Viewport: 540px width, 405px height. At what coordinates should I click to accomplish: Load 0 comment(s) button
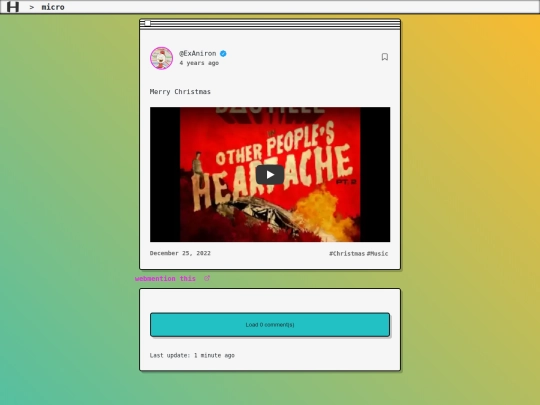tap(270, 325)
